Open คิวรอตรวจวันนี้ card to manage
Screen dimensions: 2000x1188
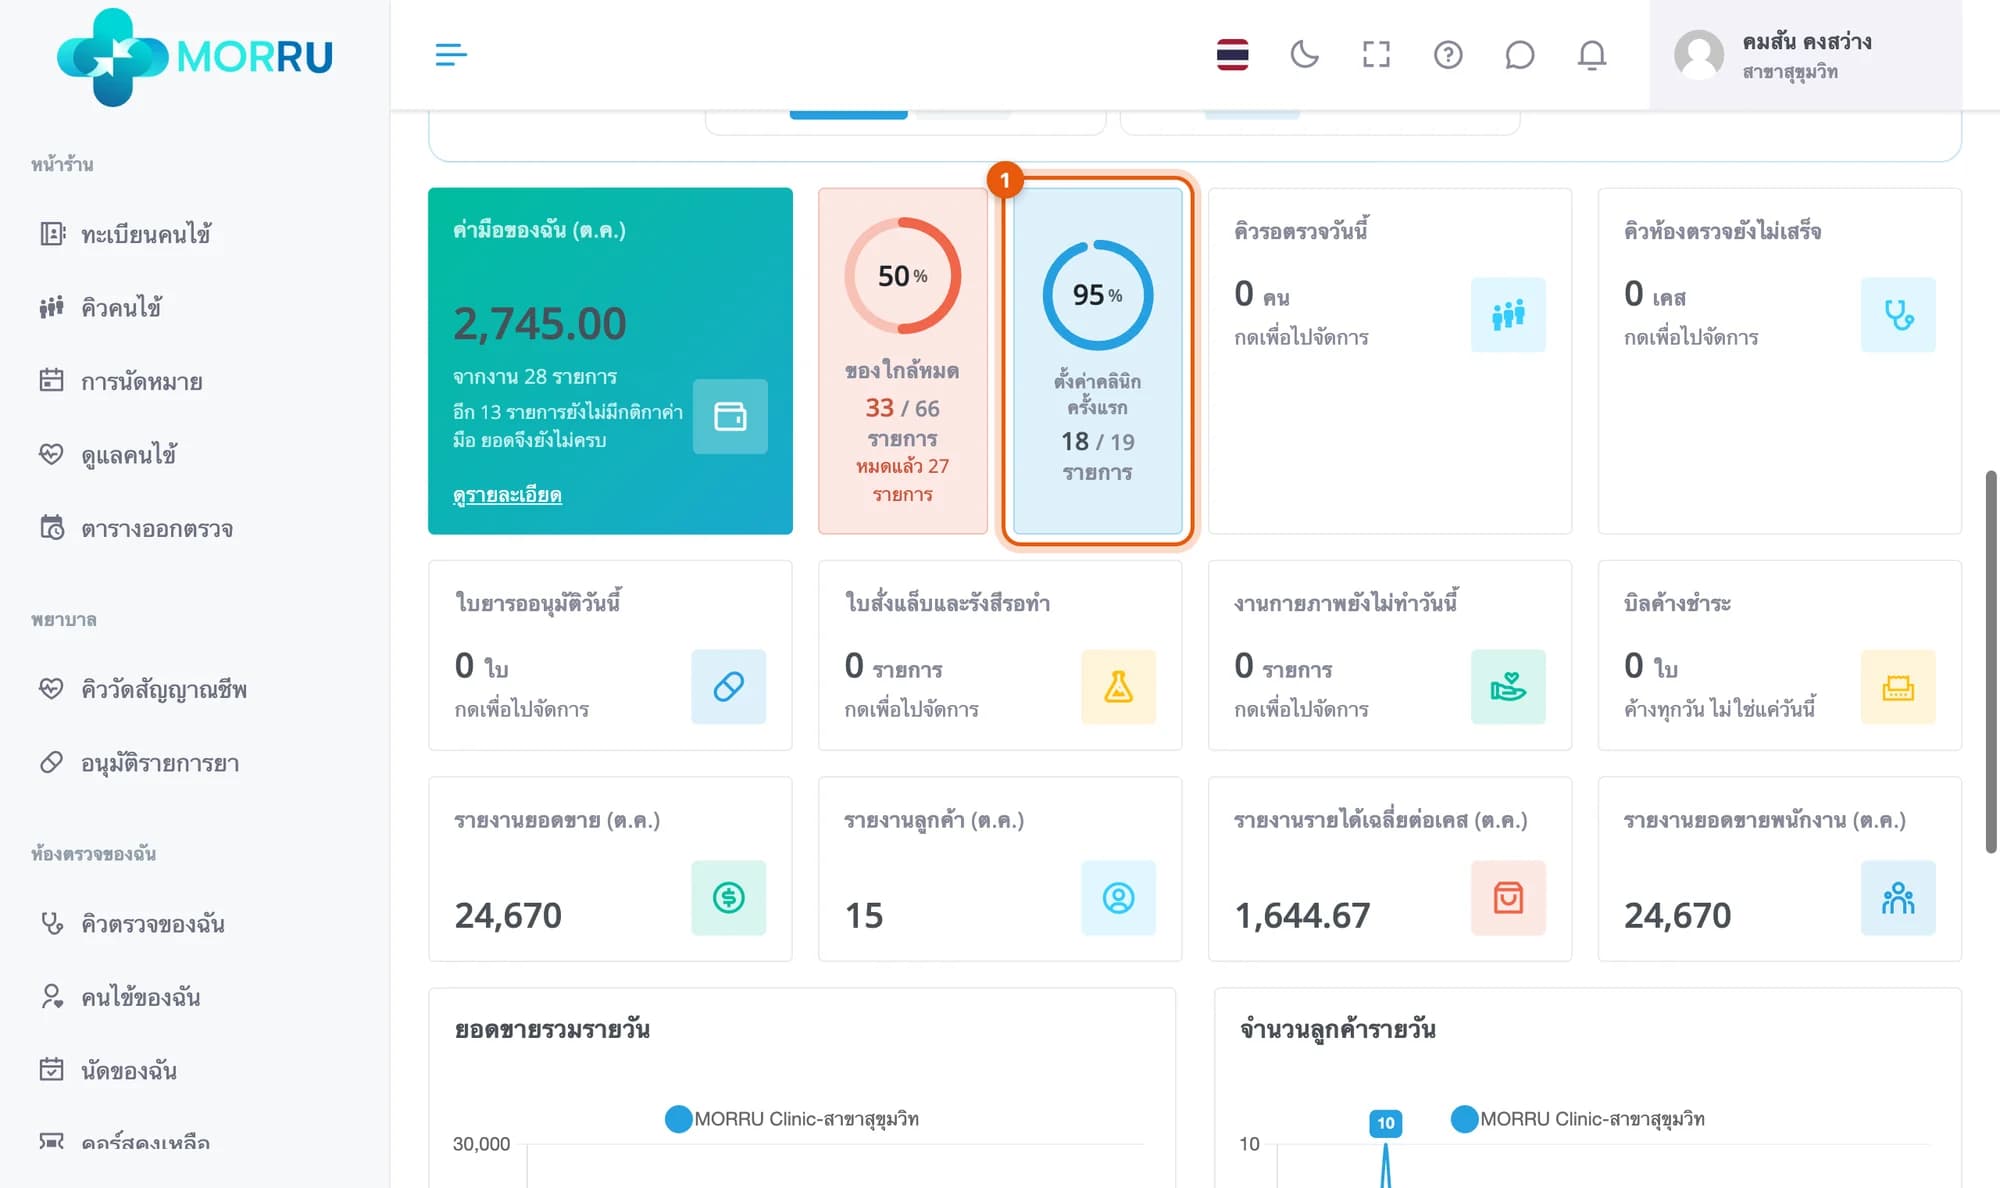(1389, 361)
